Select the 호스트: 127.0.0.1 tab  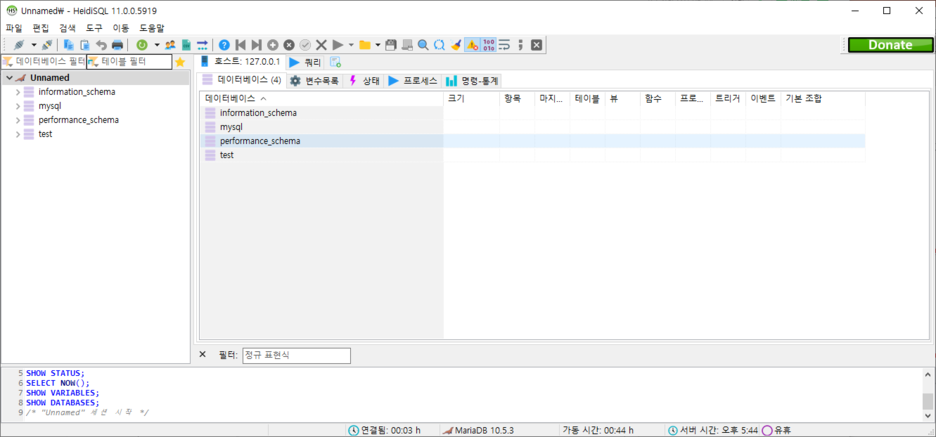(240, 61)
